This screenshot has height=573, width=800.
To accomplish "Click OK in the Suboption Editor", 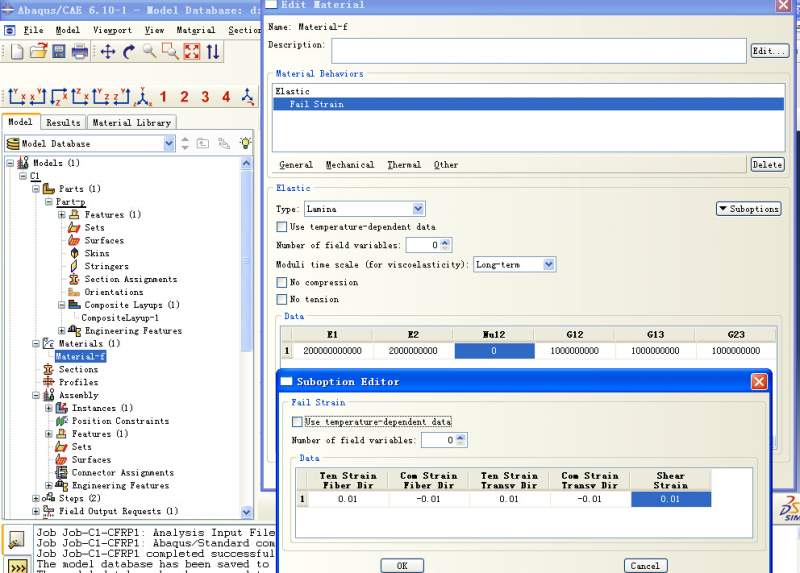I will click(402, 565).
